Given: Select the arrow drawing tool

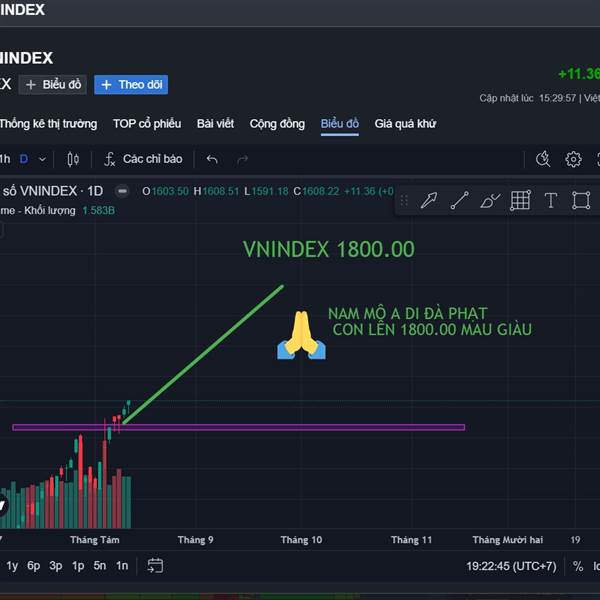Looking at the screenshot, I should point(429,200).
